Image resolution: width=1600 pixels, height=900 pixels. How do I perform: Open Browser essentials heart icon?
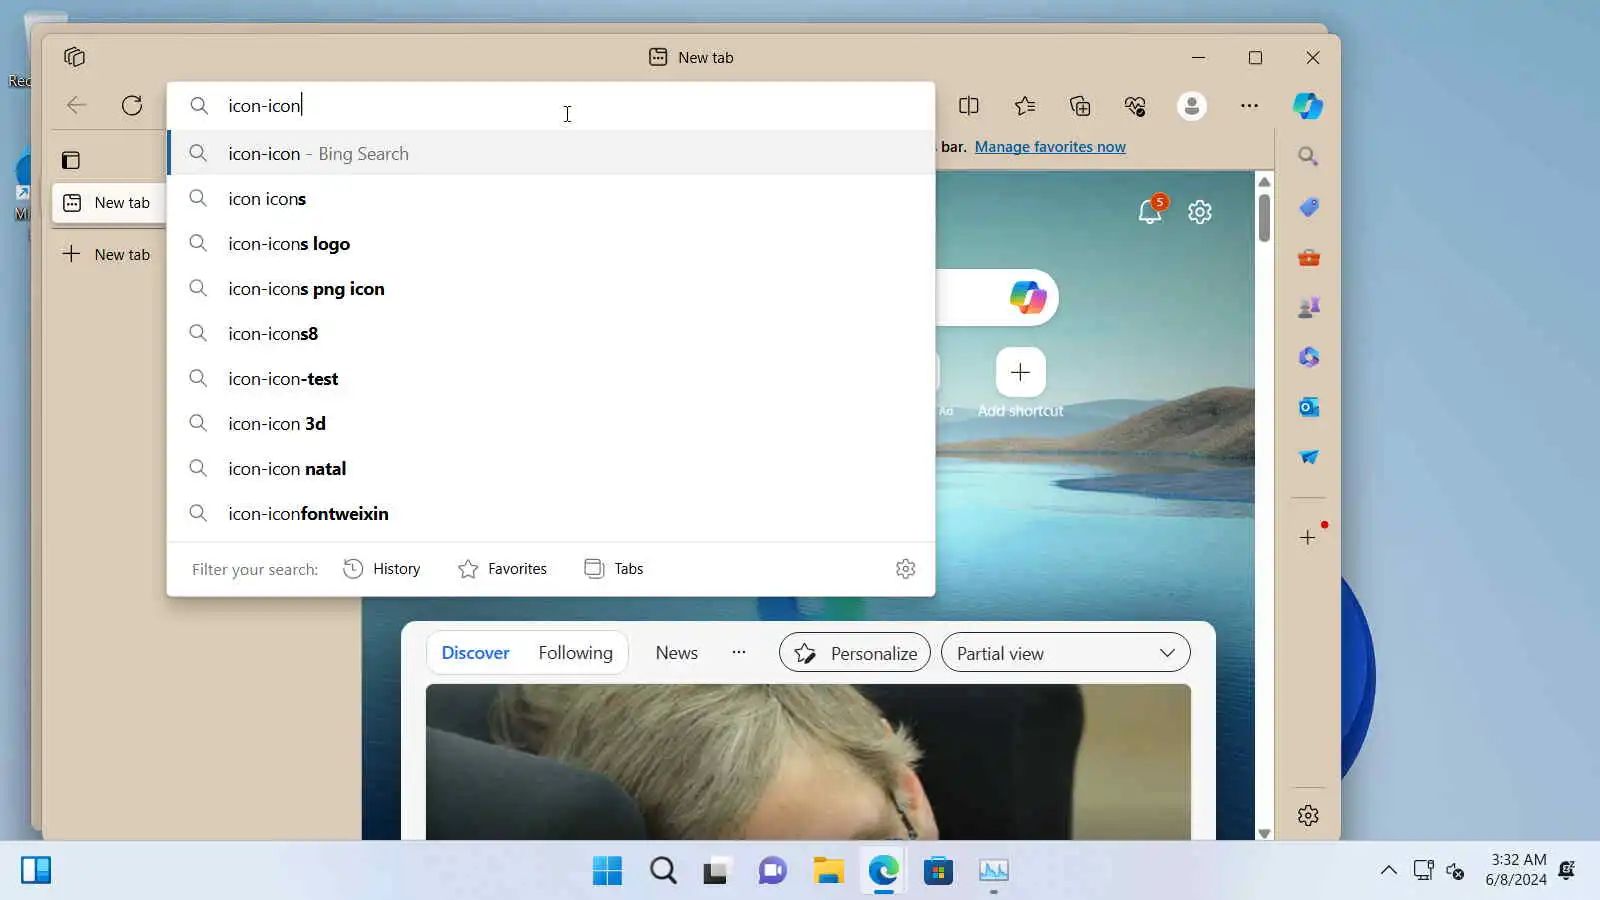[1135, 106]
